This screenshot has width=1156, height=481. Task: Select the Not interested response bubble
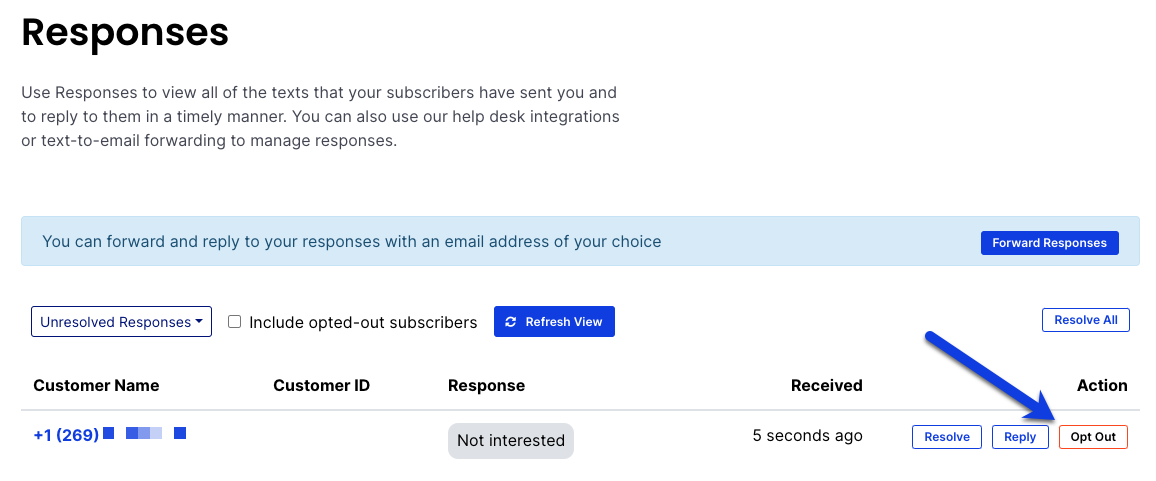click(x=511, y=440)
